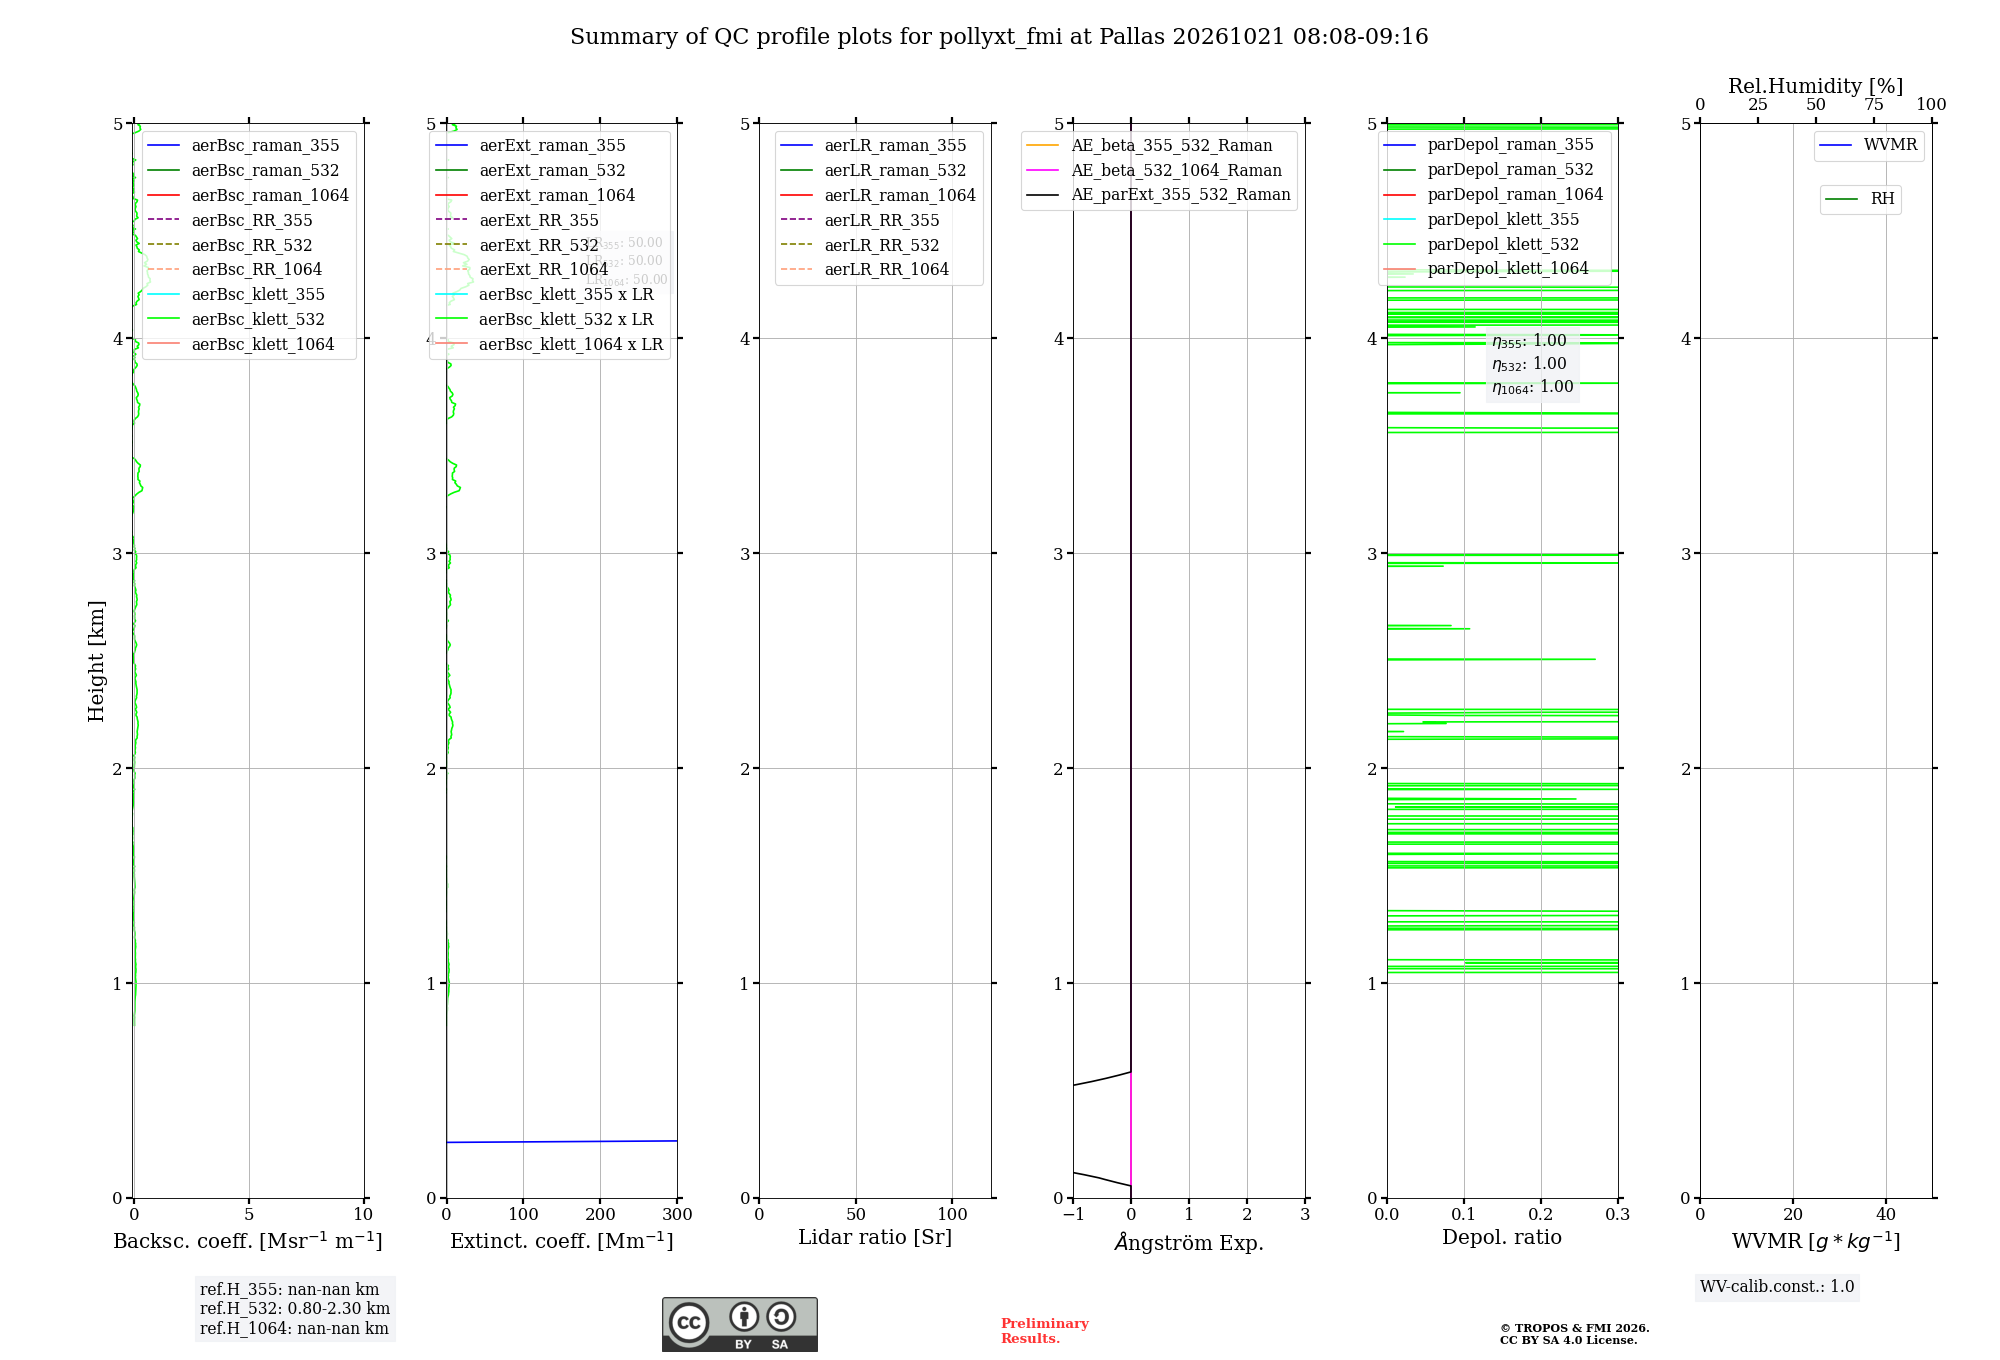
Task: Click the 'η355: 1.00' annotation
Action: click(1529, 341)
